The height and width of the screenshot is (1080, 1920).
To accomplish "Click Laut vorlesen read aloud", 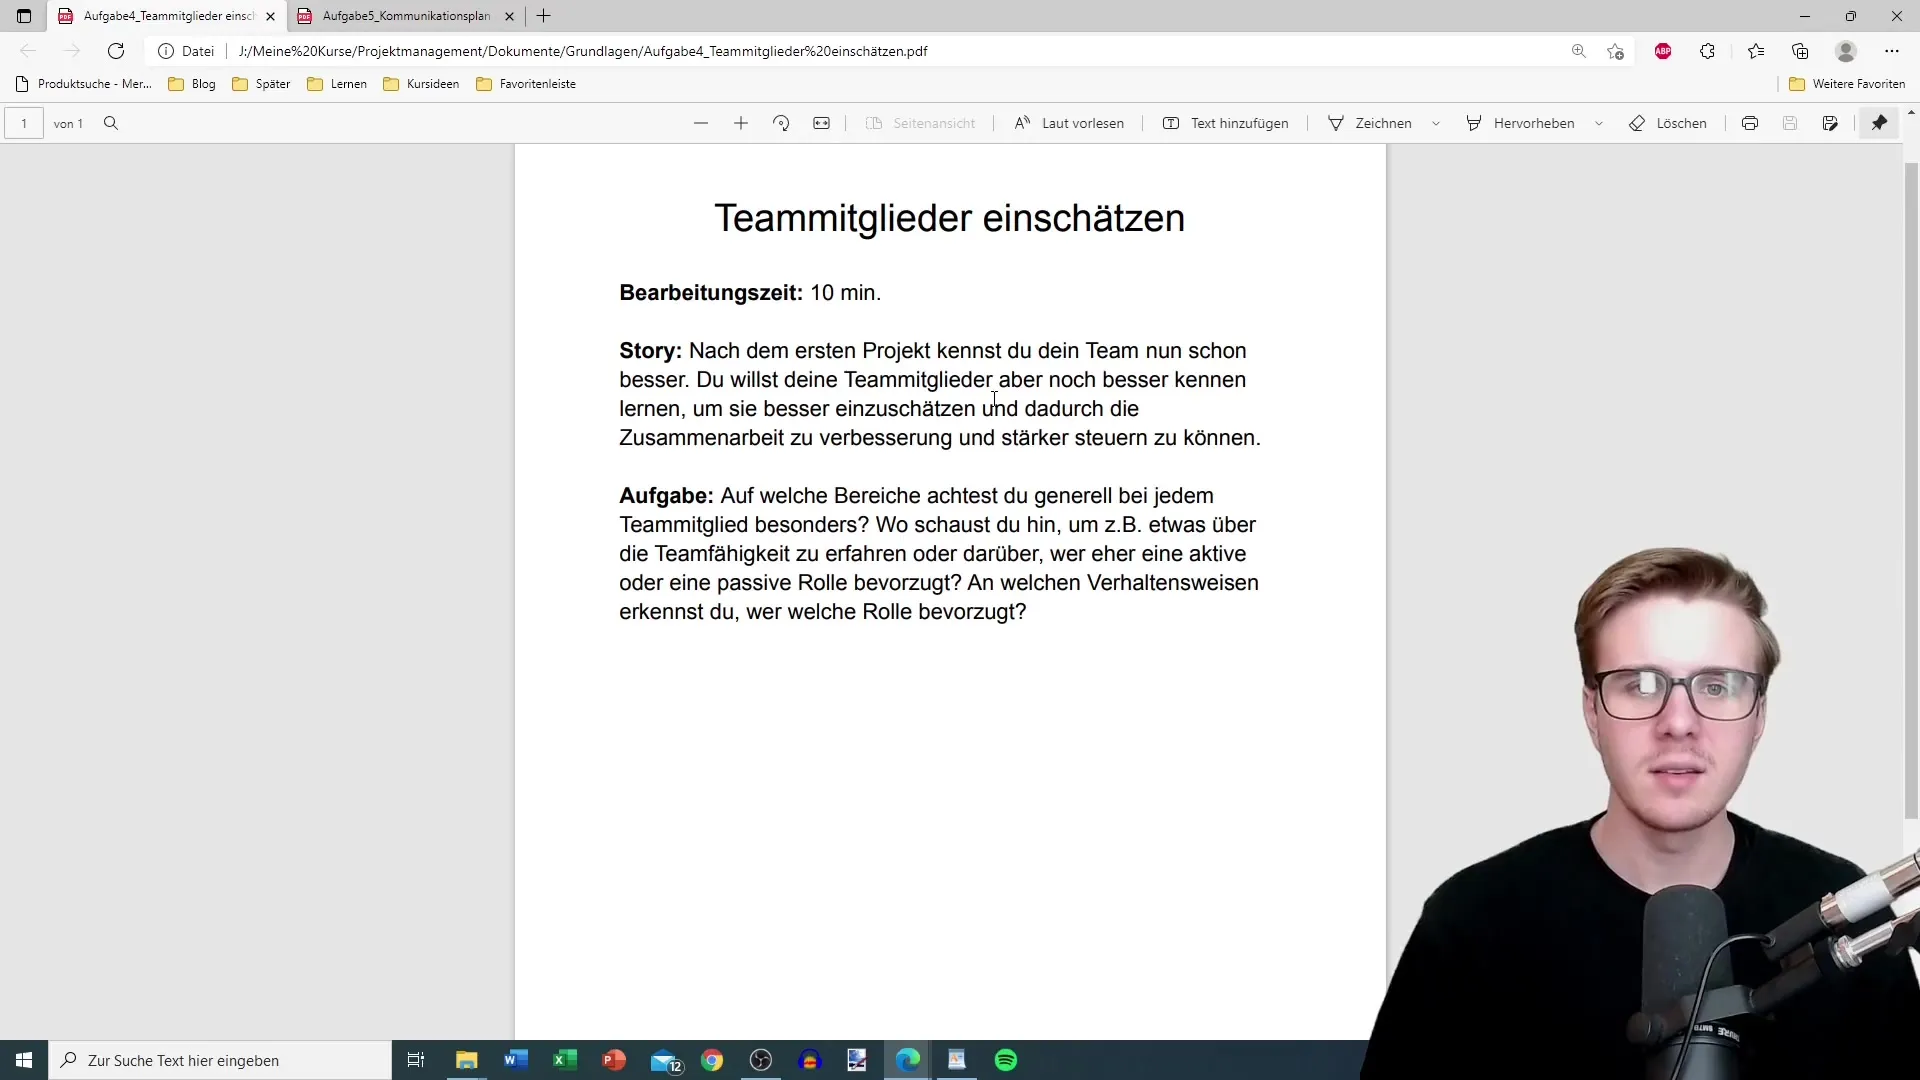I will click(1069, 123).
